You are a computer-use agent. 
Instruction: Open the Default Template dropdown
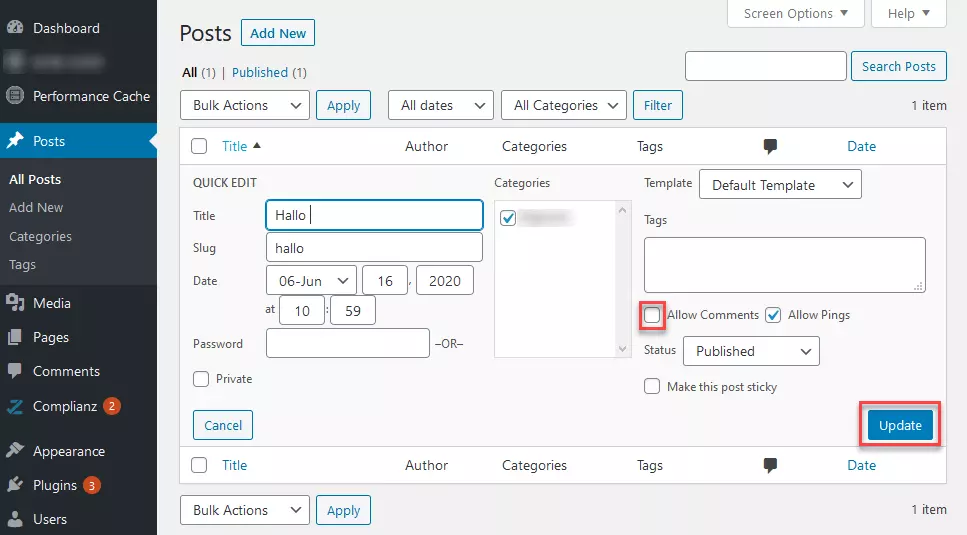[779, 185]
